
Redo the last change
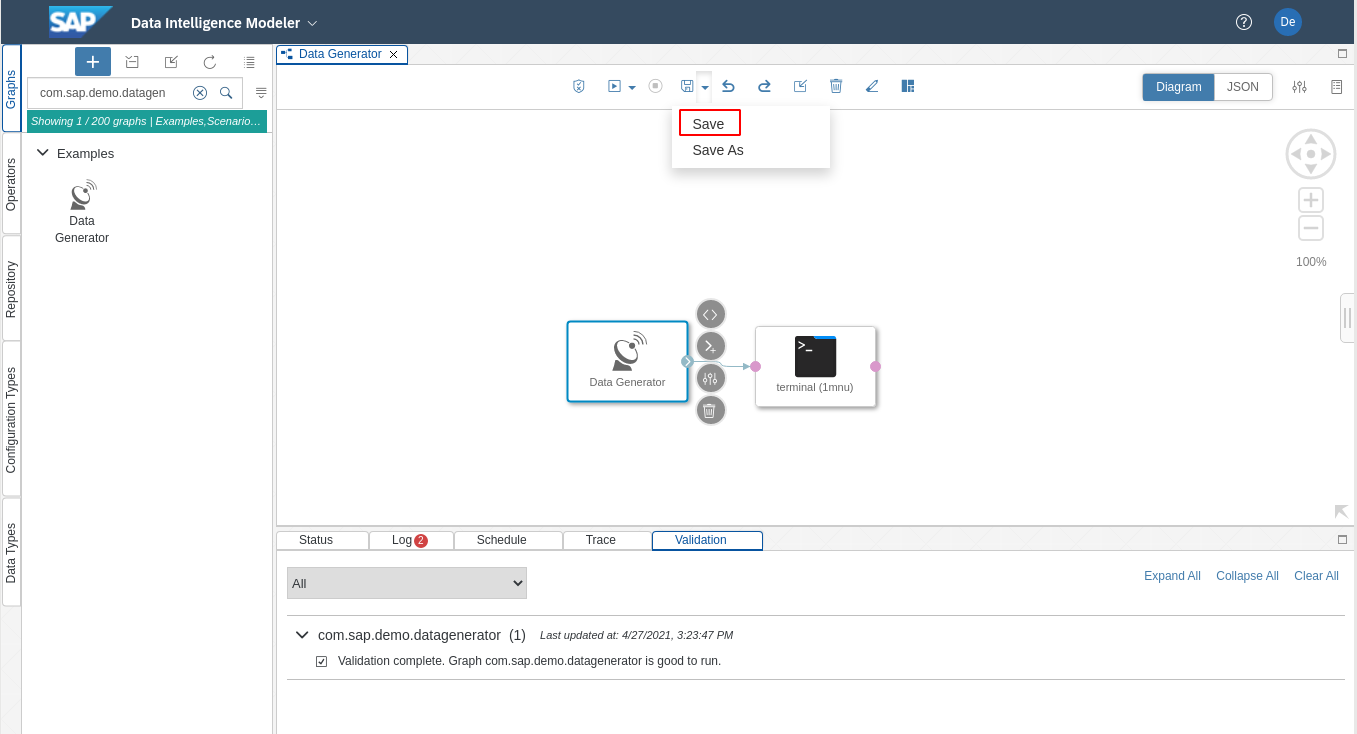764,86
